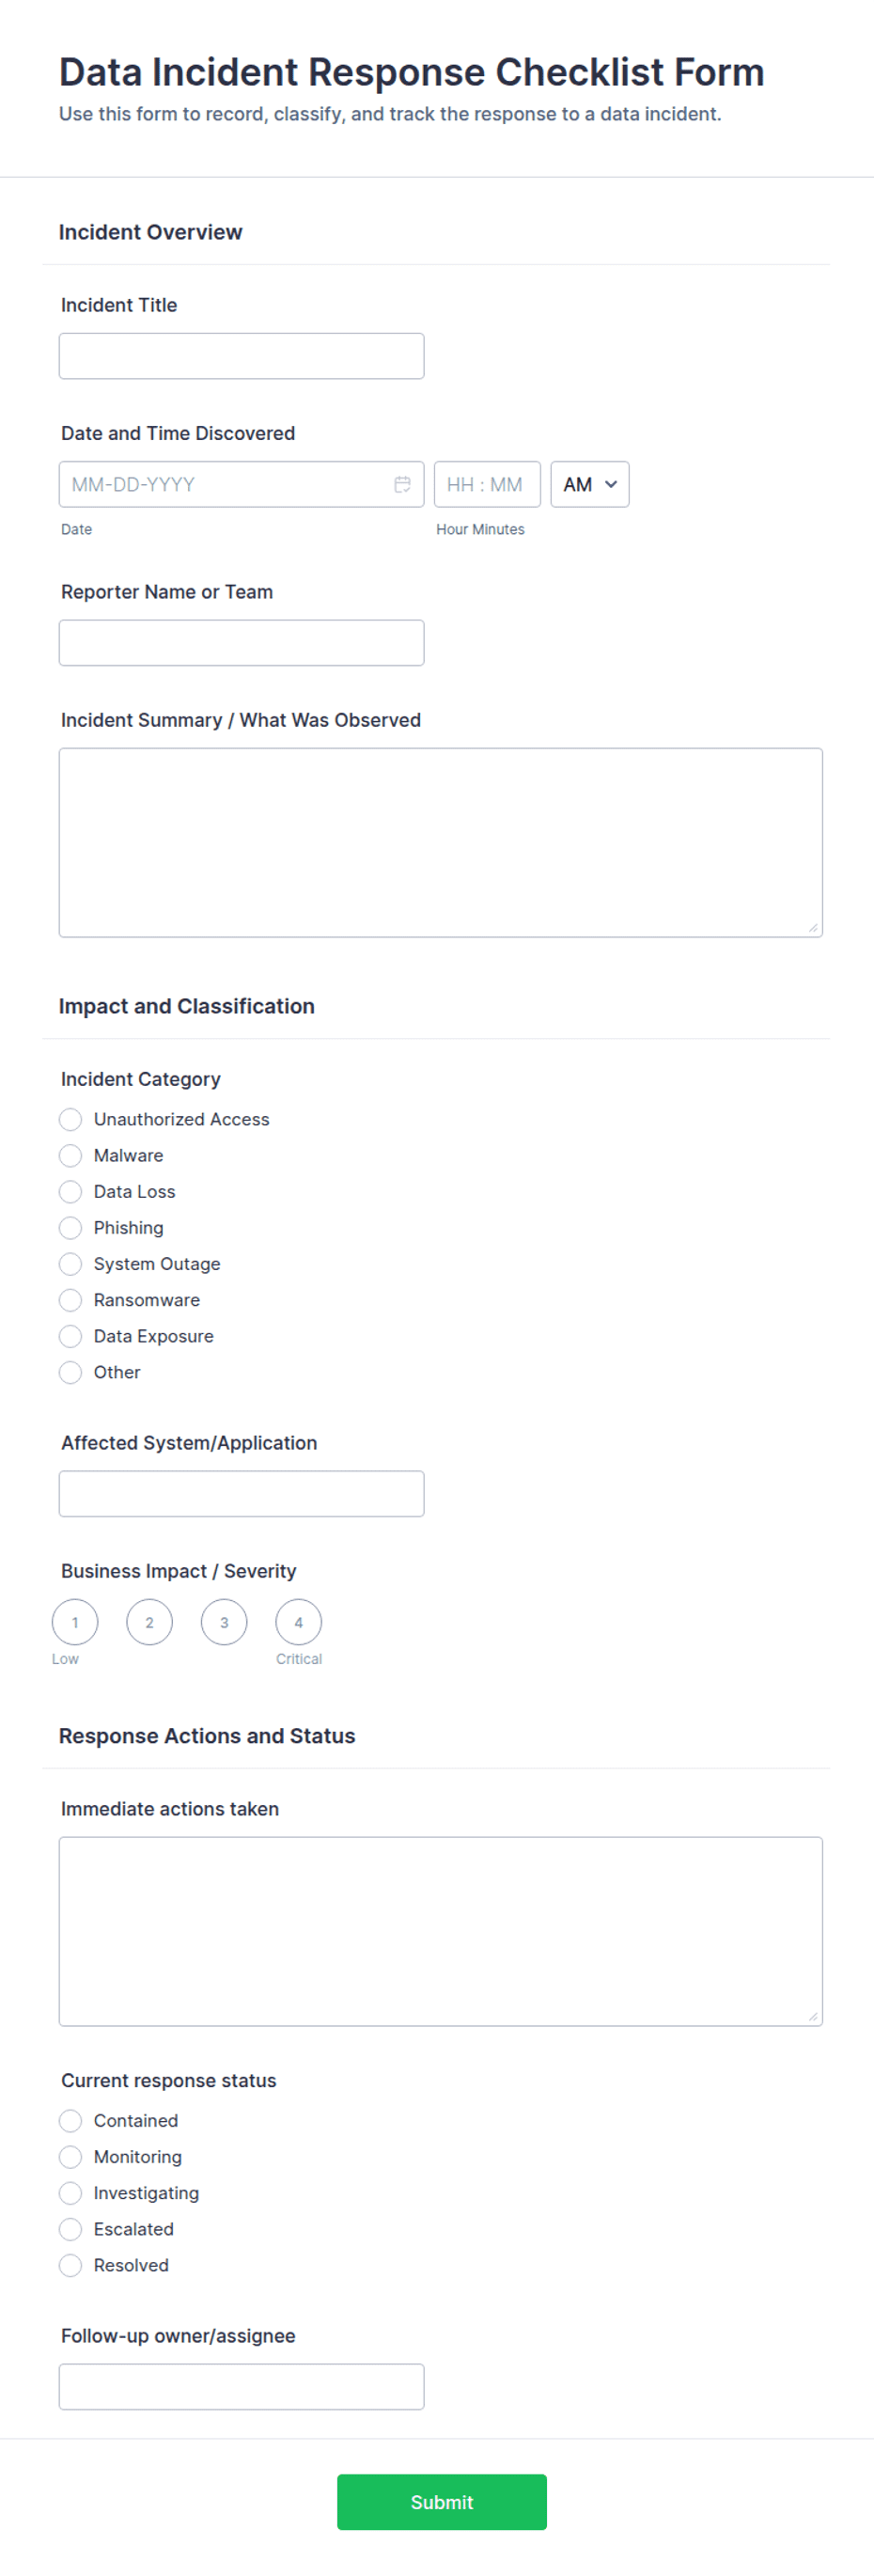Focus the Reporter Name or Team field
Viewport: 874px width, 2576px height.
242,643
